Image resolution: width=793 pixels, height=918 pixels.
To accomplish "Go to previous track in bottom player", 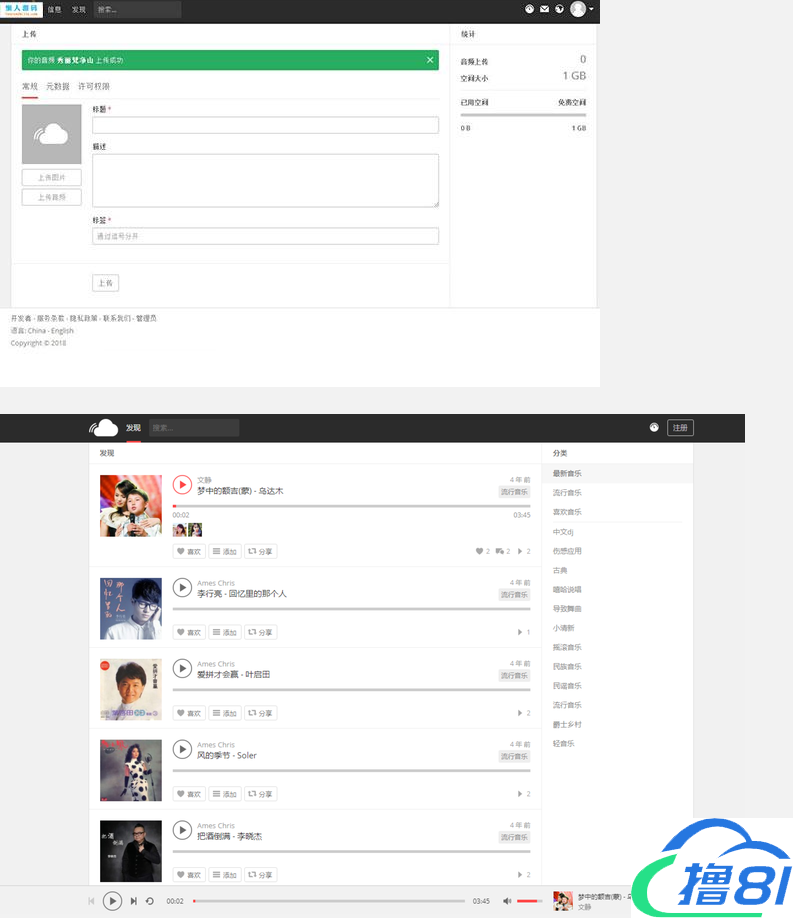I will coord(91,901).
